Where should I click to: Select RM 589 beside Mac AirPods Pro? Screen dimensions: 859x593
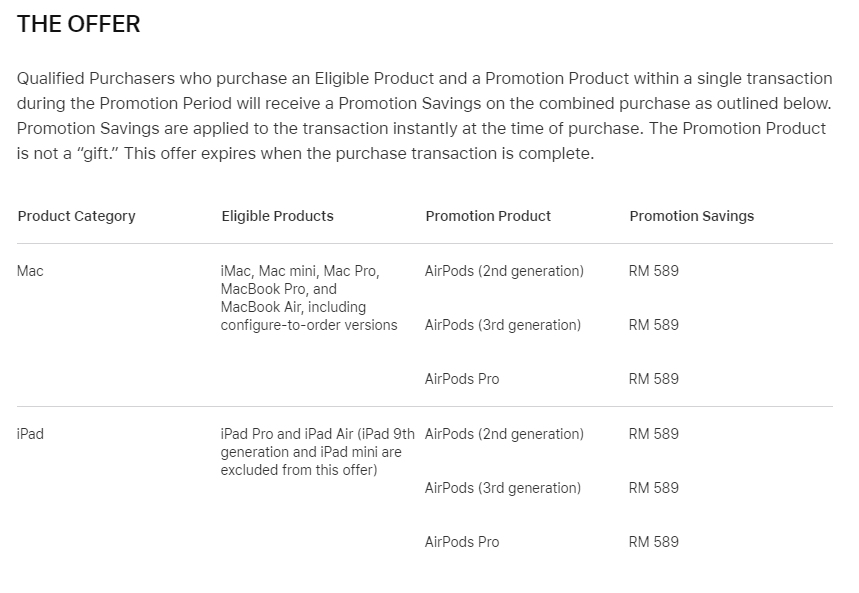point(653,379)
